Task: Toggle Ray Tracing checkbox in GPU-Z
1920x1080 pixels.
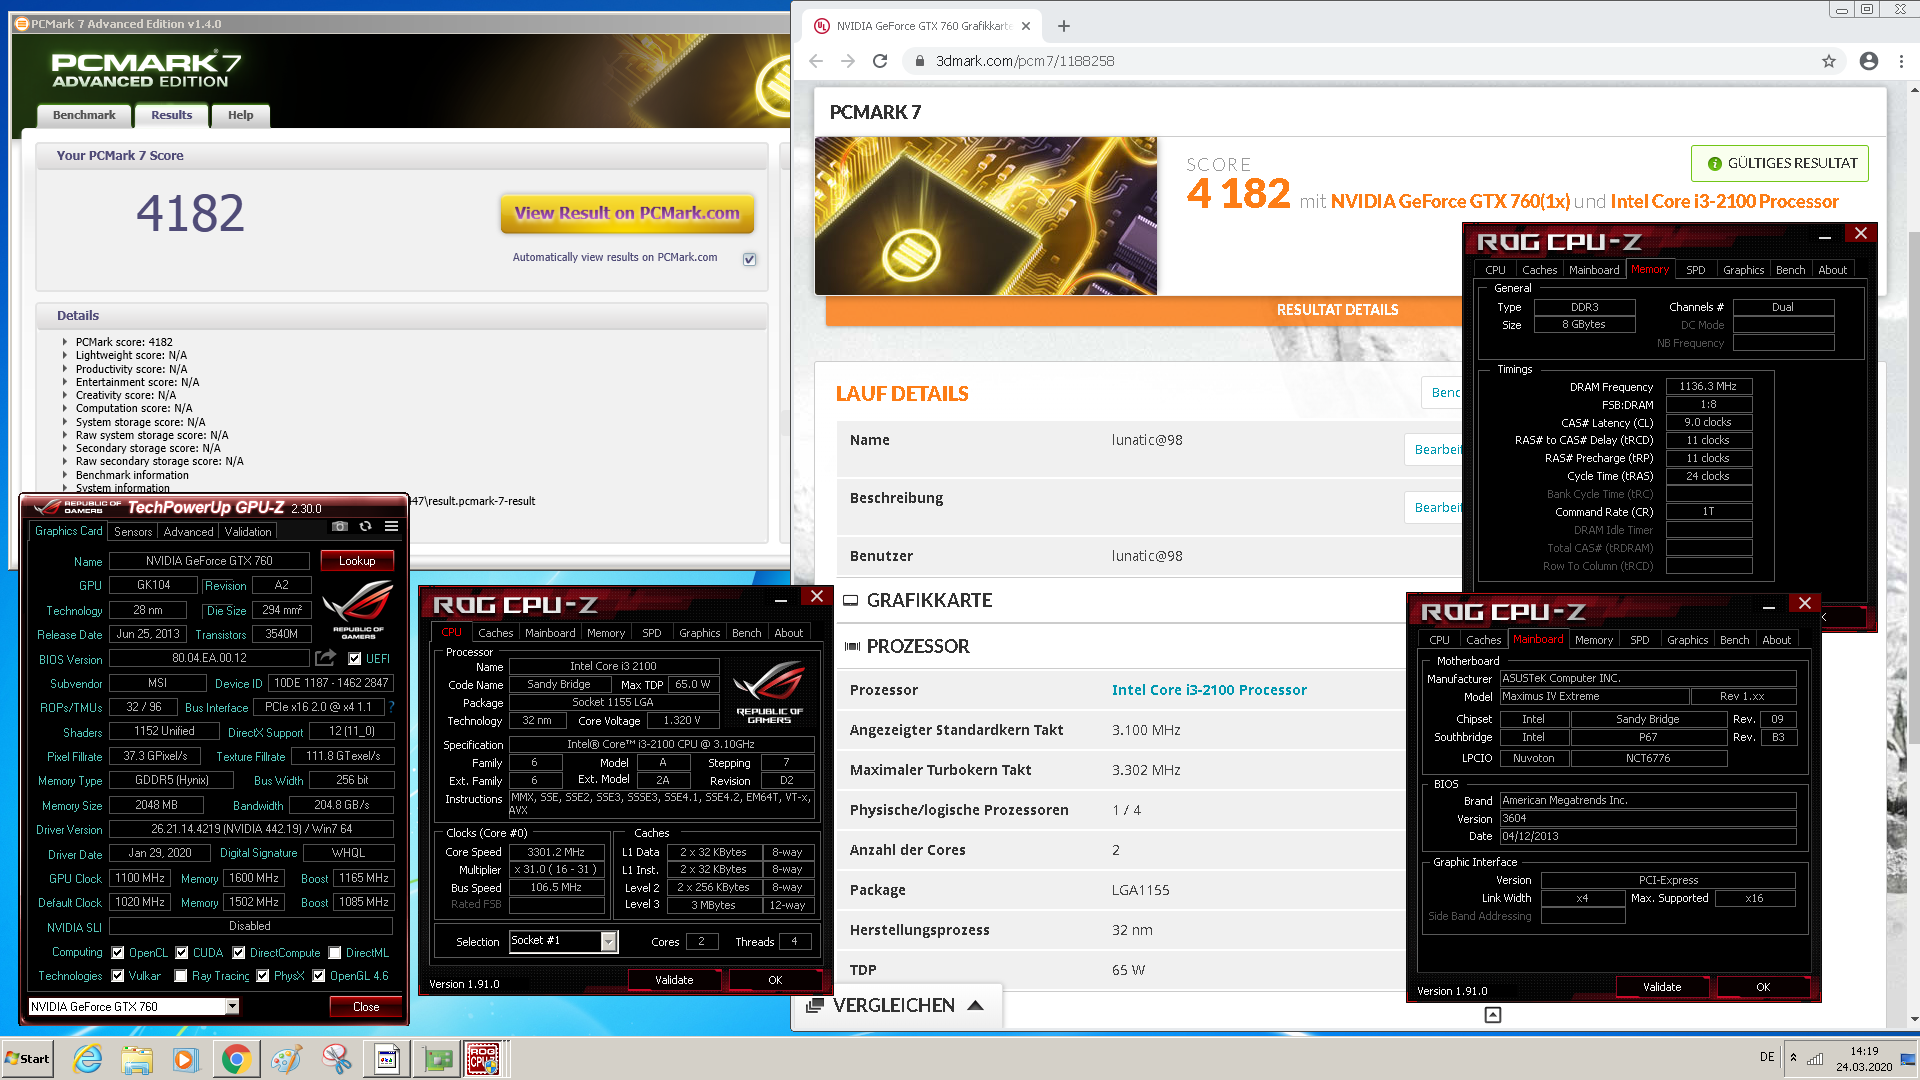Action: pos(181,976)
